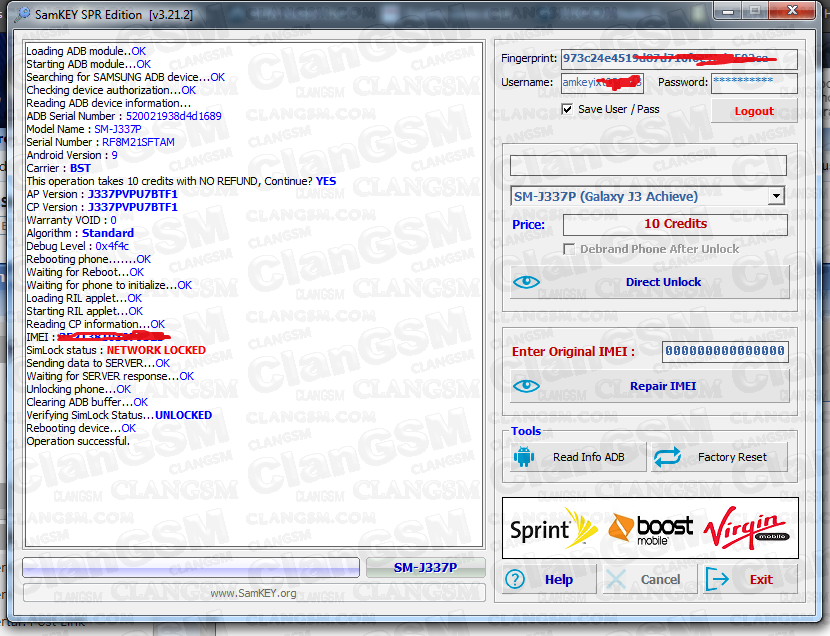Image resolution: width=830 pixels, height=636 pixels.
Task: Click the Tools group label
Action: coord(526,431)
